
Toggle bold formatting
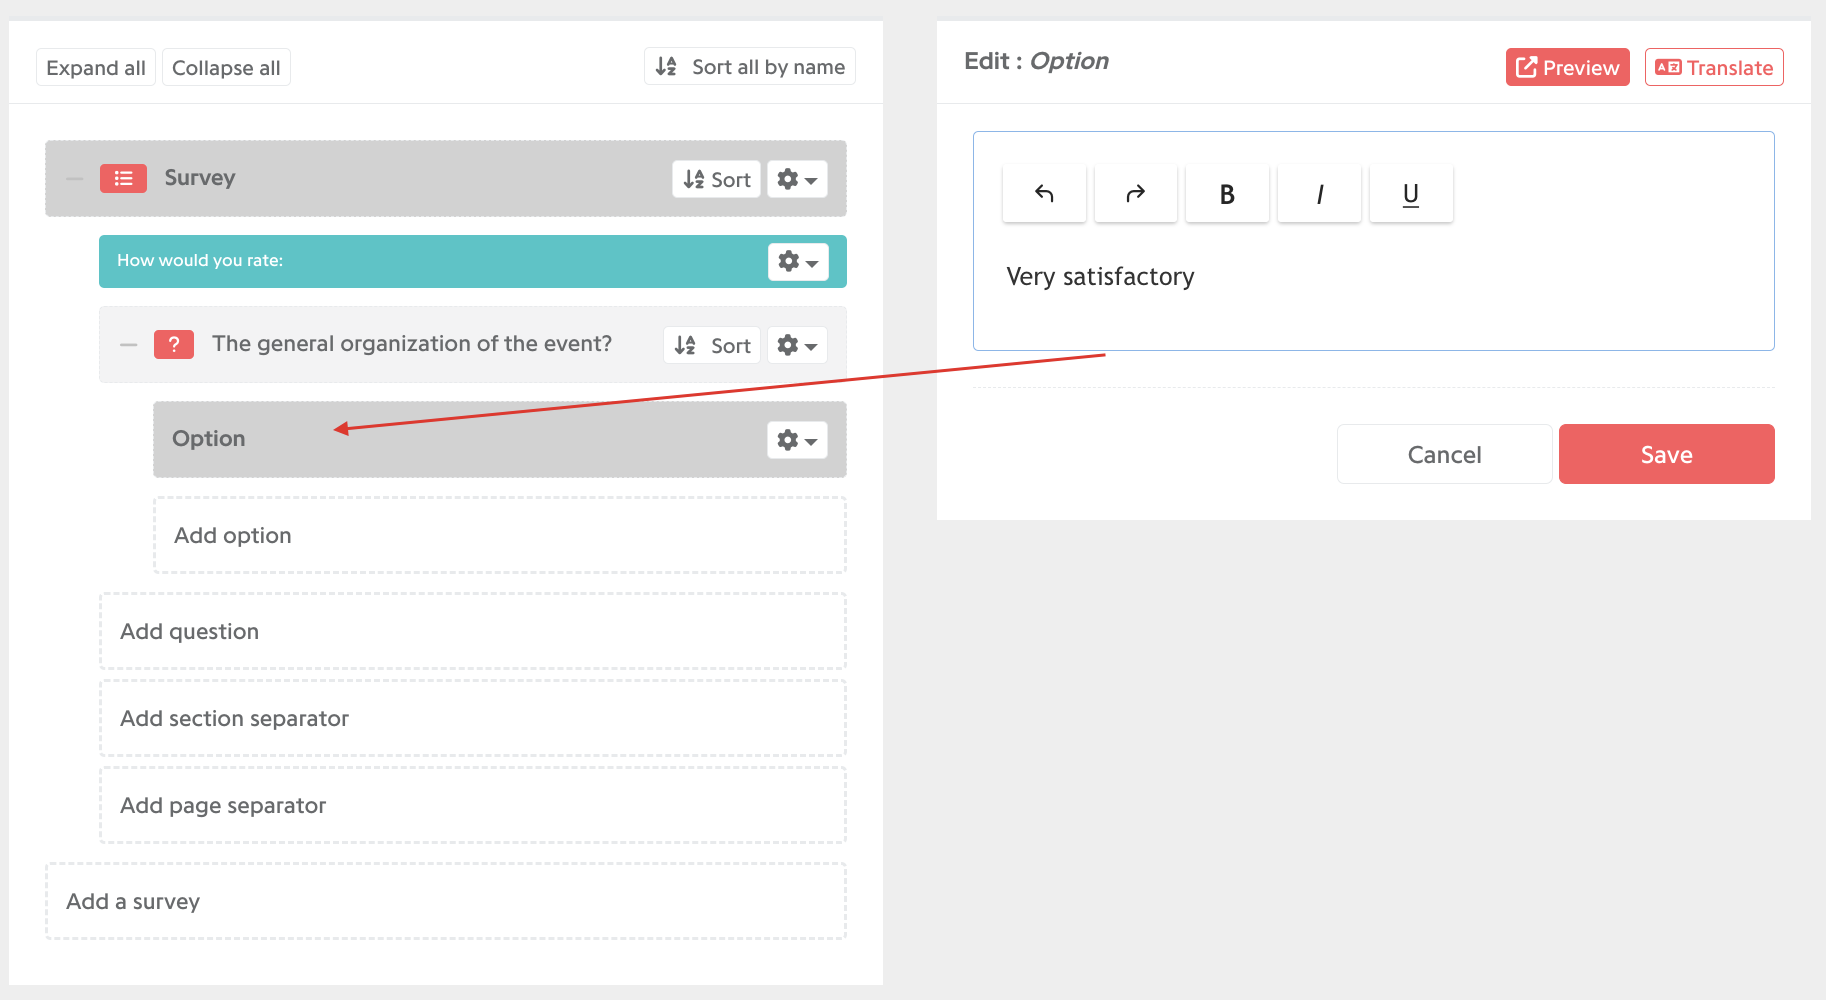pyautogui.click(x=1227, y=193)
